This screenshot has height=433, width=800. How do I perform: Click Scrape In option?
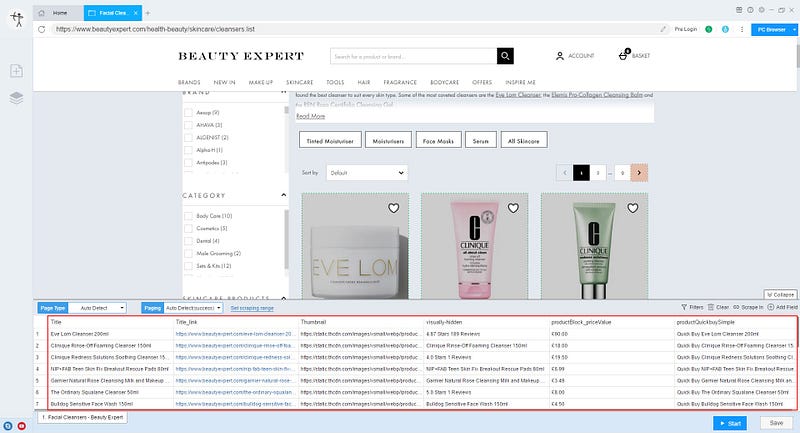tap(748, 308)
